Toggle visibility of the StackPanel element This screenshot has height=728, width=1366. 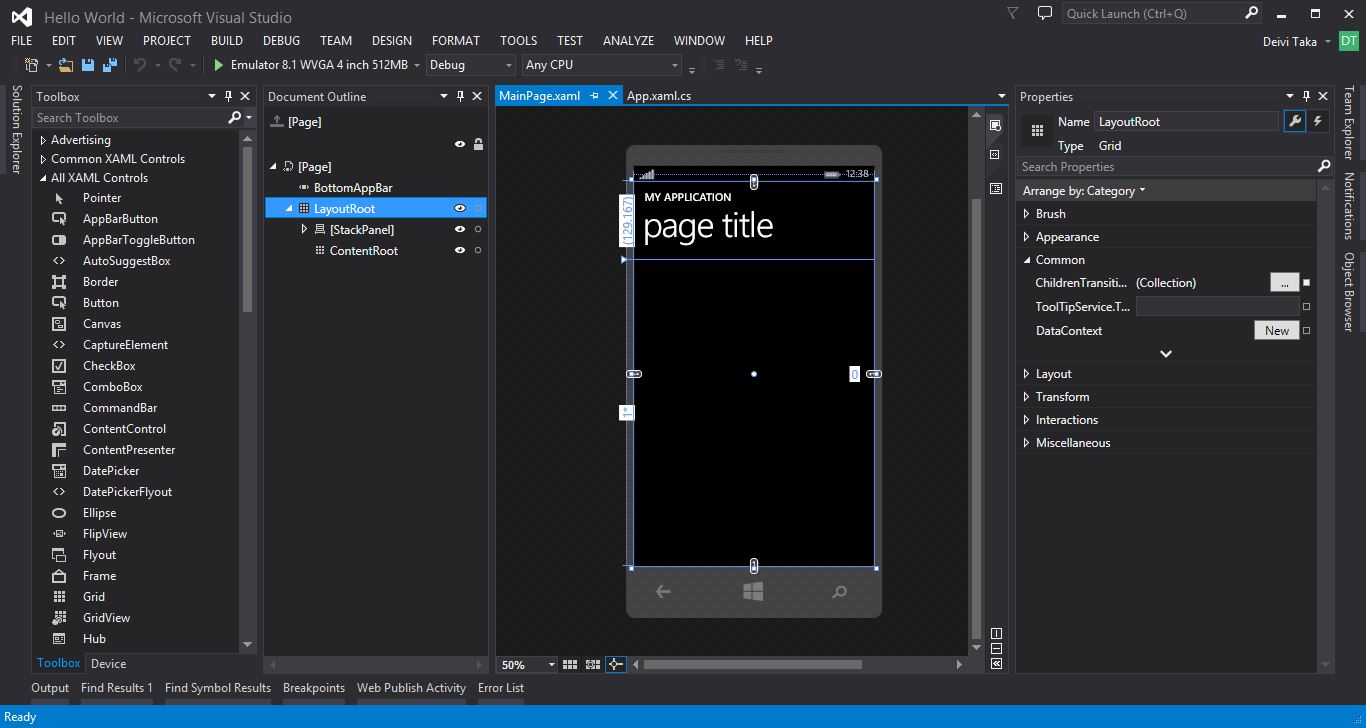tap(460, 230)
